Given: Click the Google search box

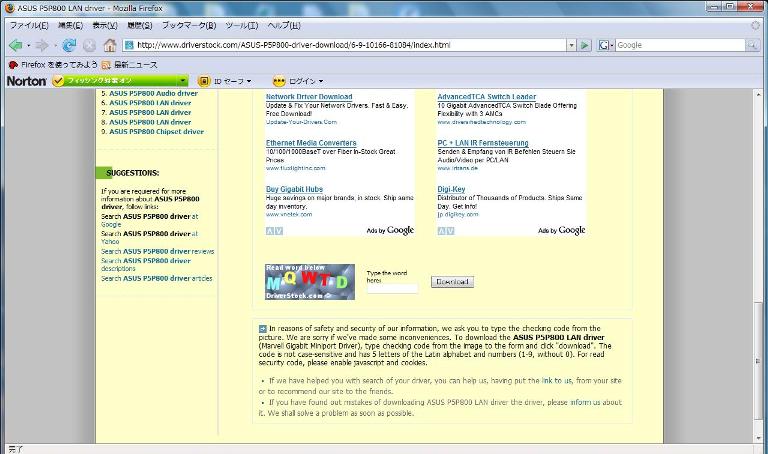Looking at the screenshot, I should [x=680, y=45].
